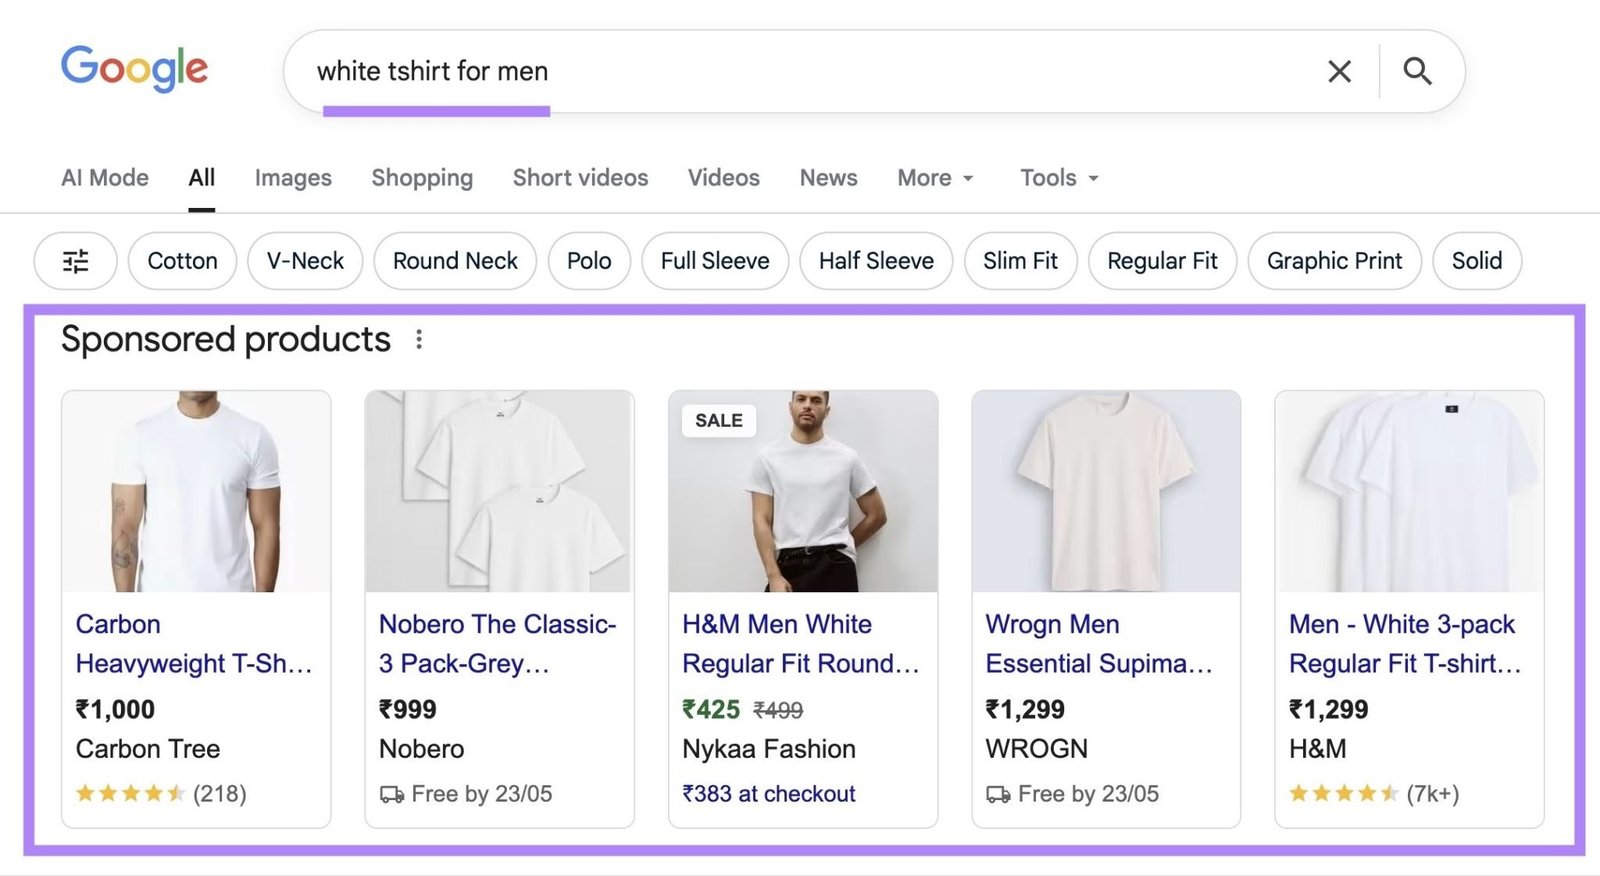This screenshot has width=1600, height=876.
Task: Select Regular Fit filter chip
Action: (x=1162, y=261)
